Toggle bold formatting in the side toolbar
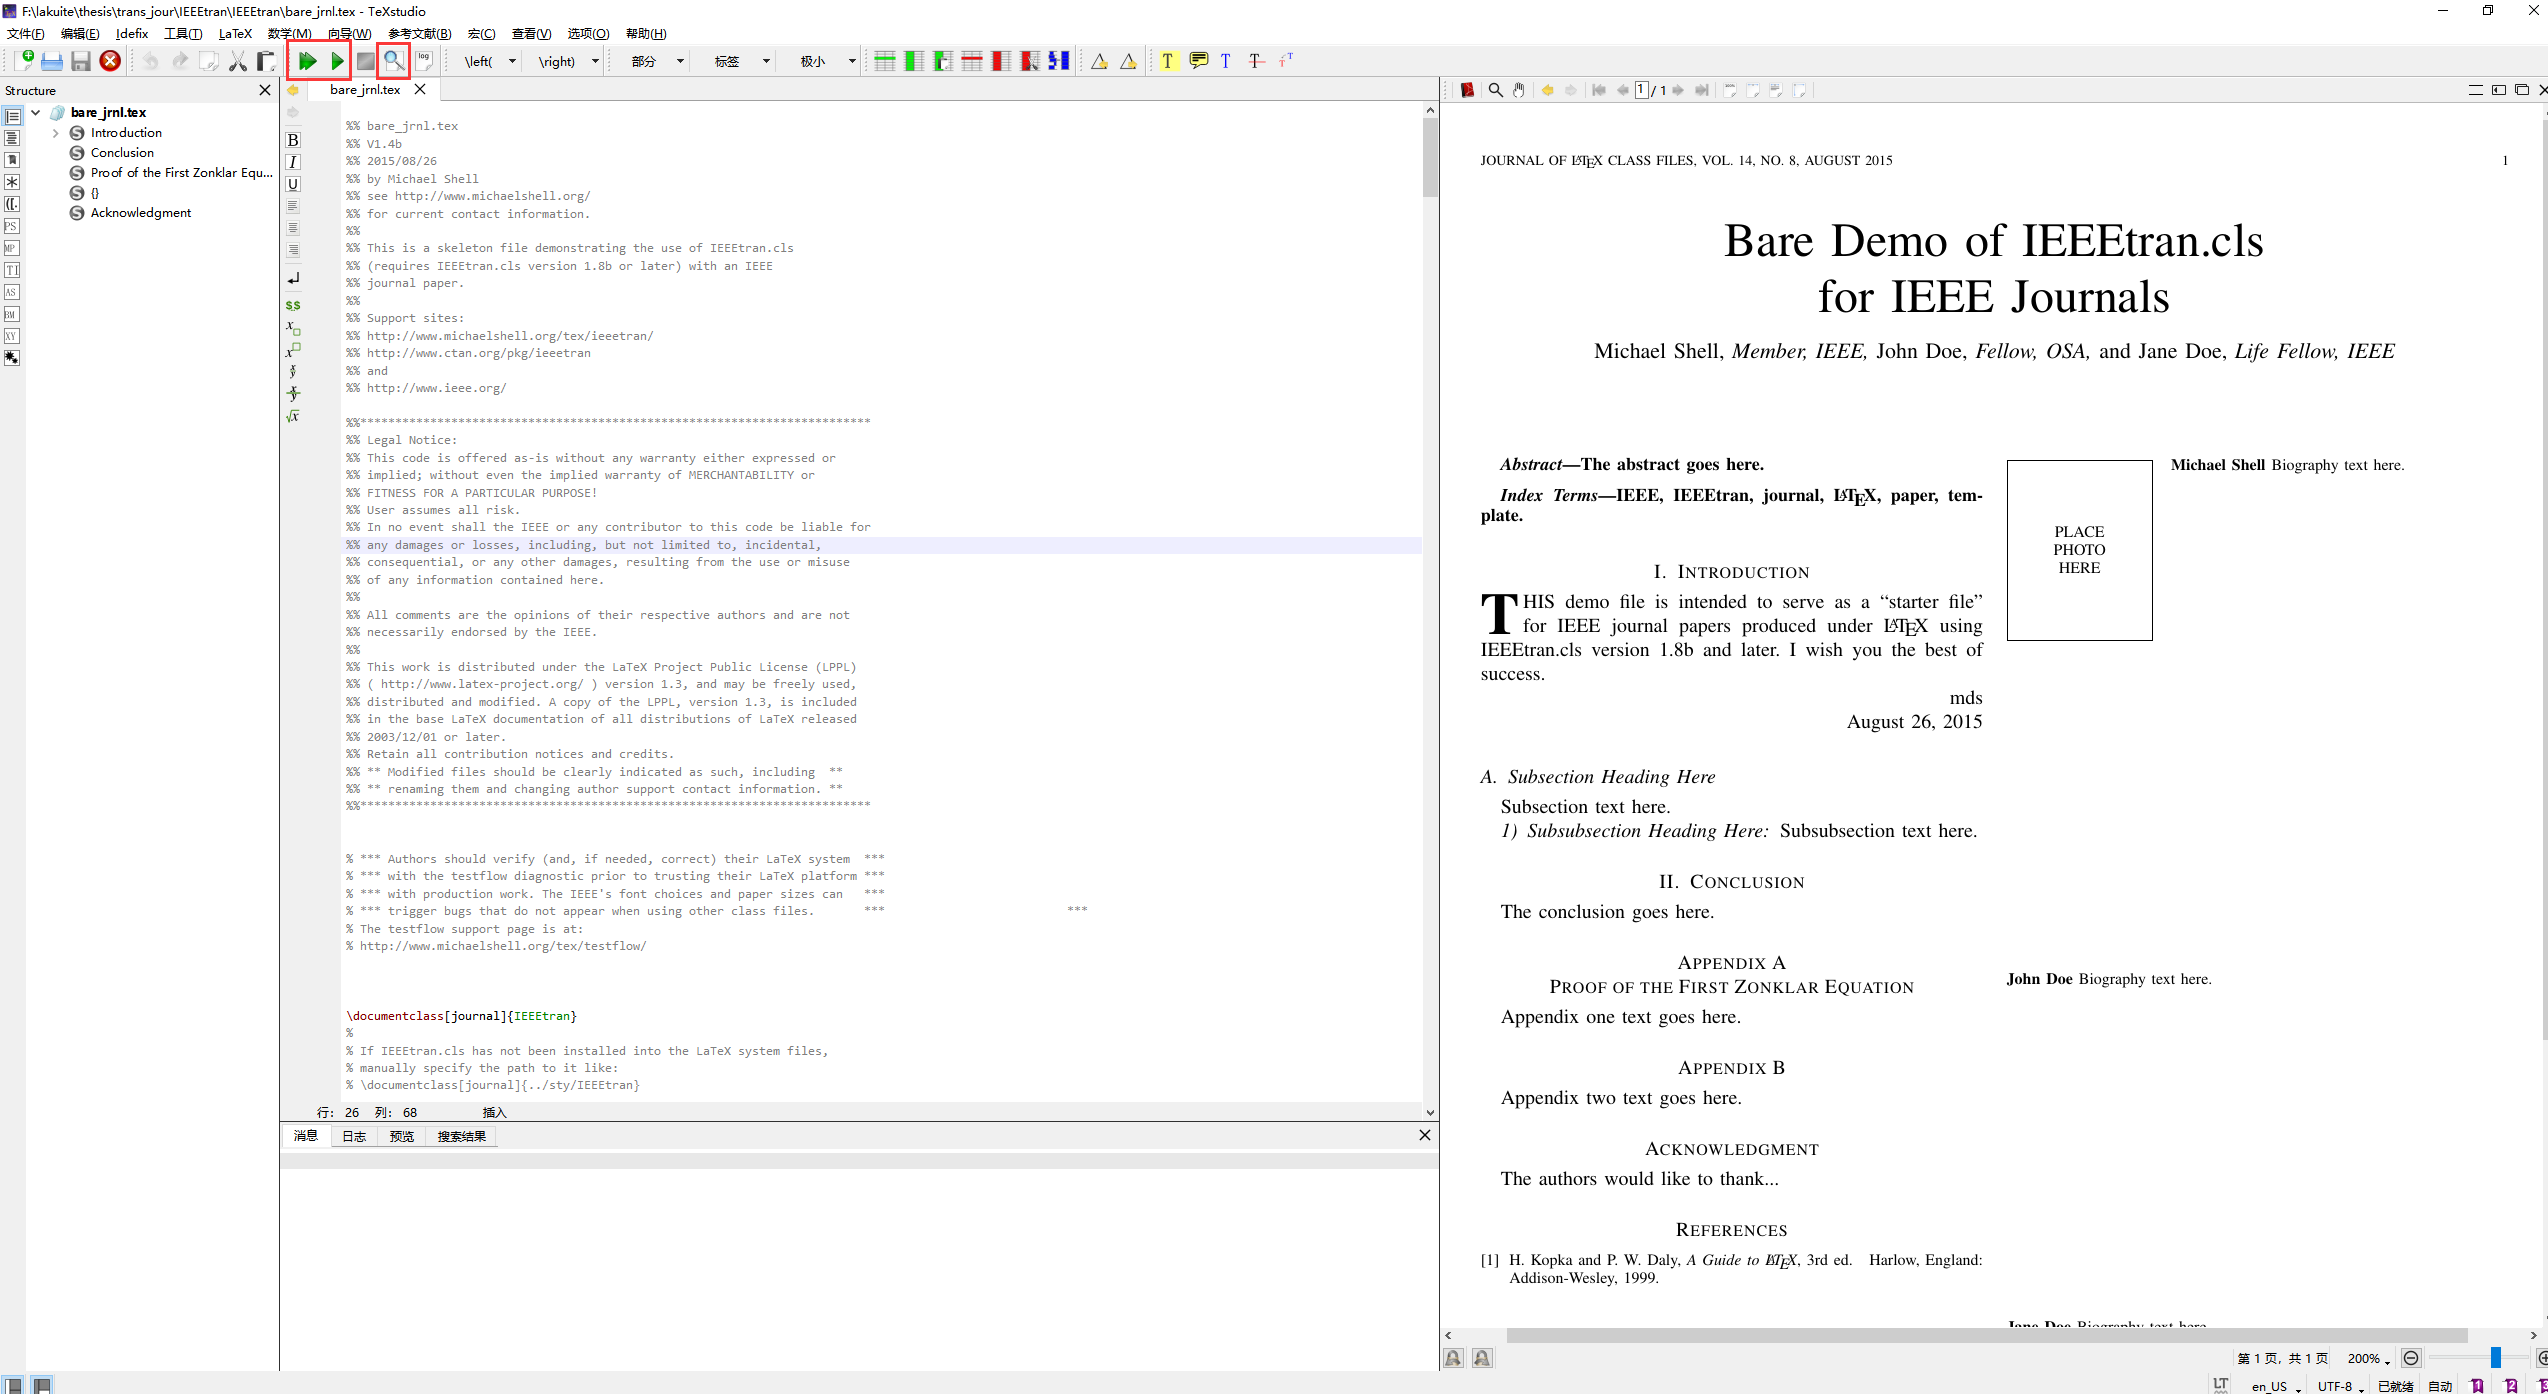Image resolution: width=2548 pixels, height=1394 pixels. [x=293, y=140]
